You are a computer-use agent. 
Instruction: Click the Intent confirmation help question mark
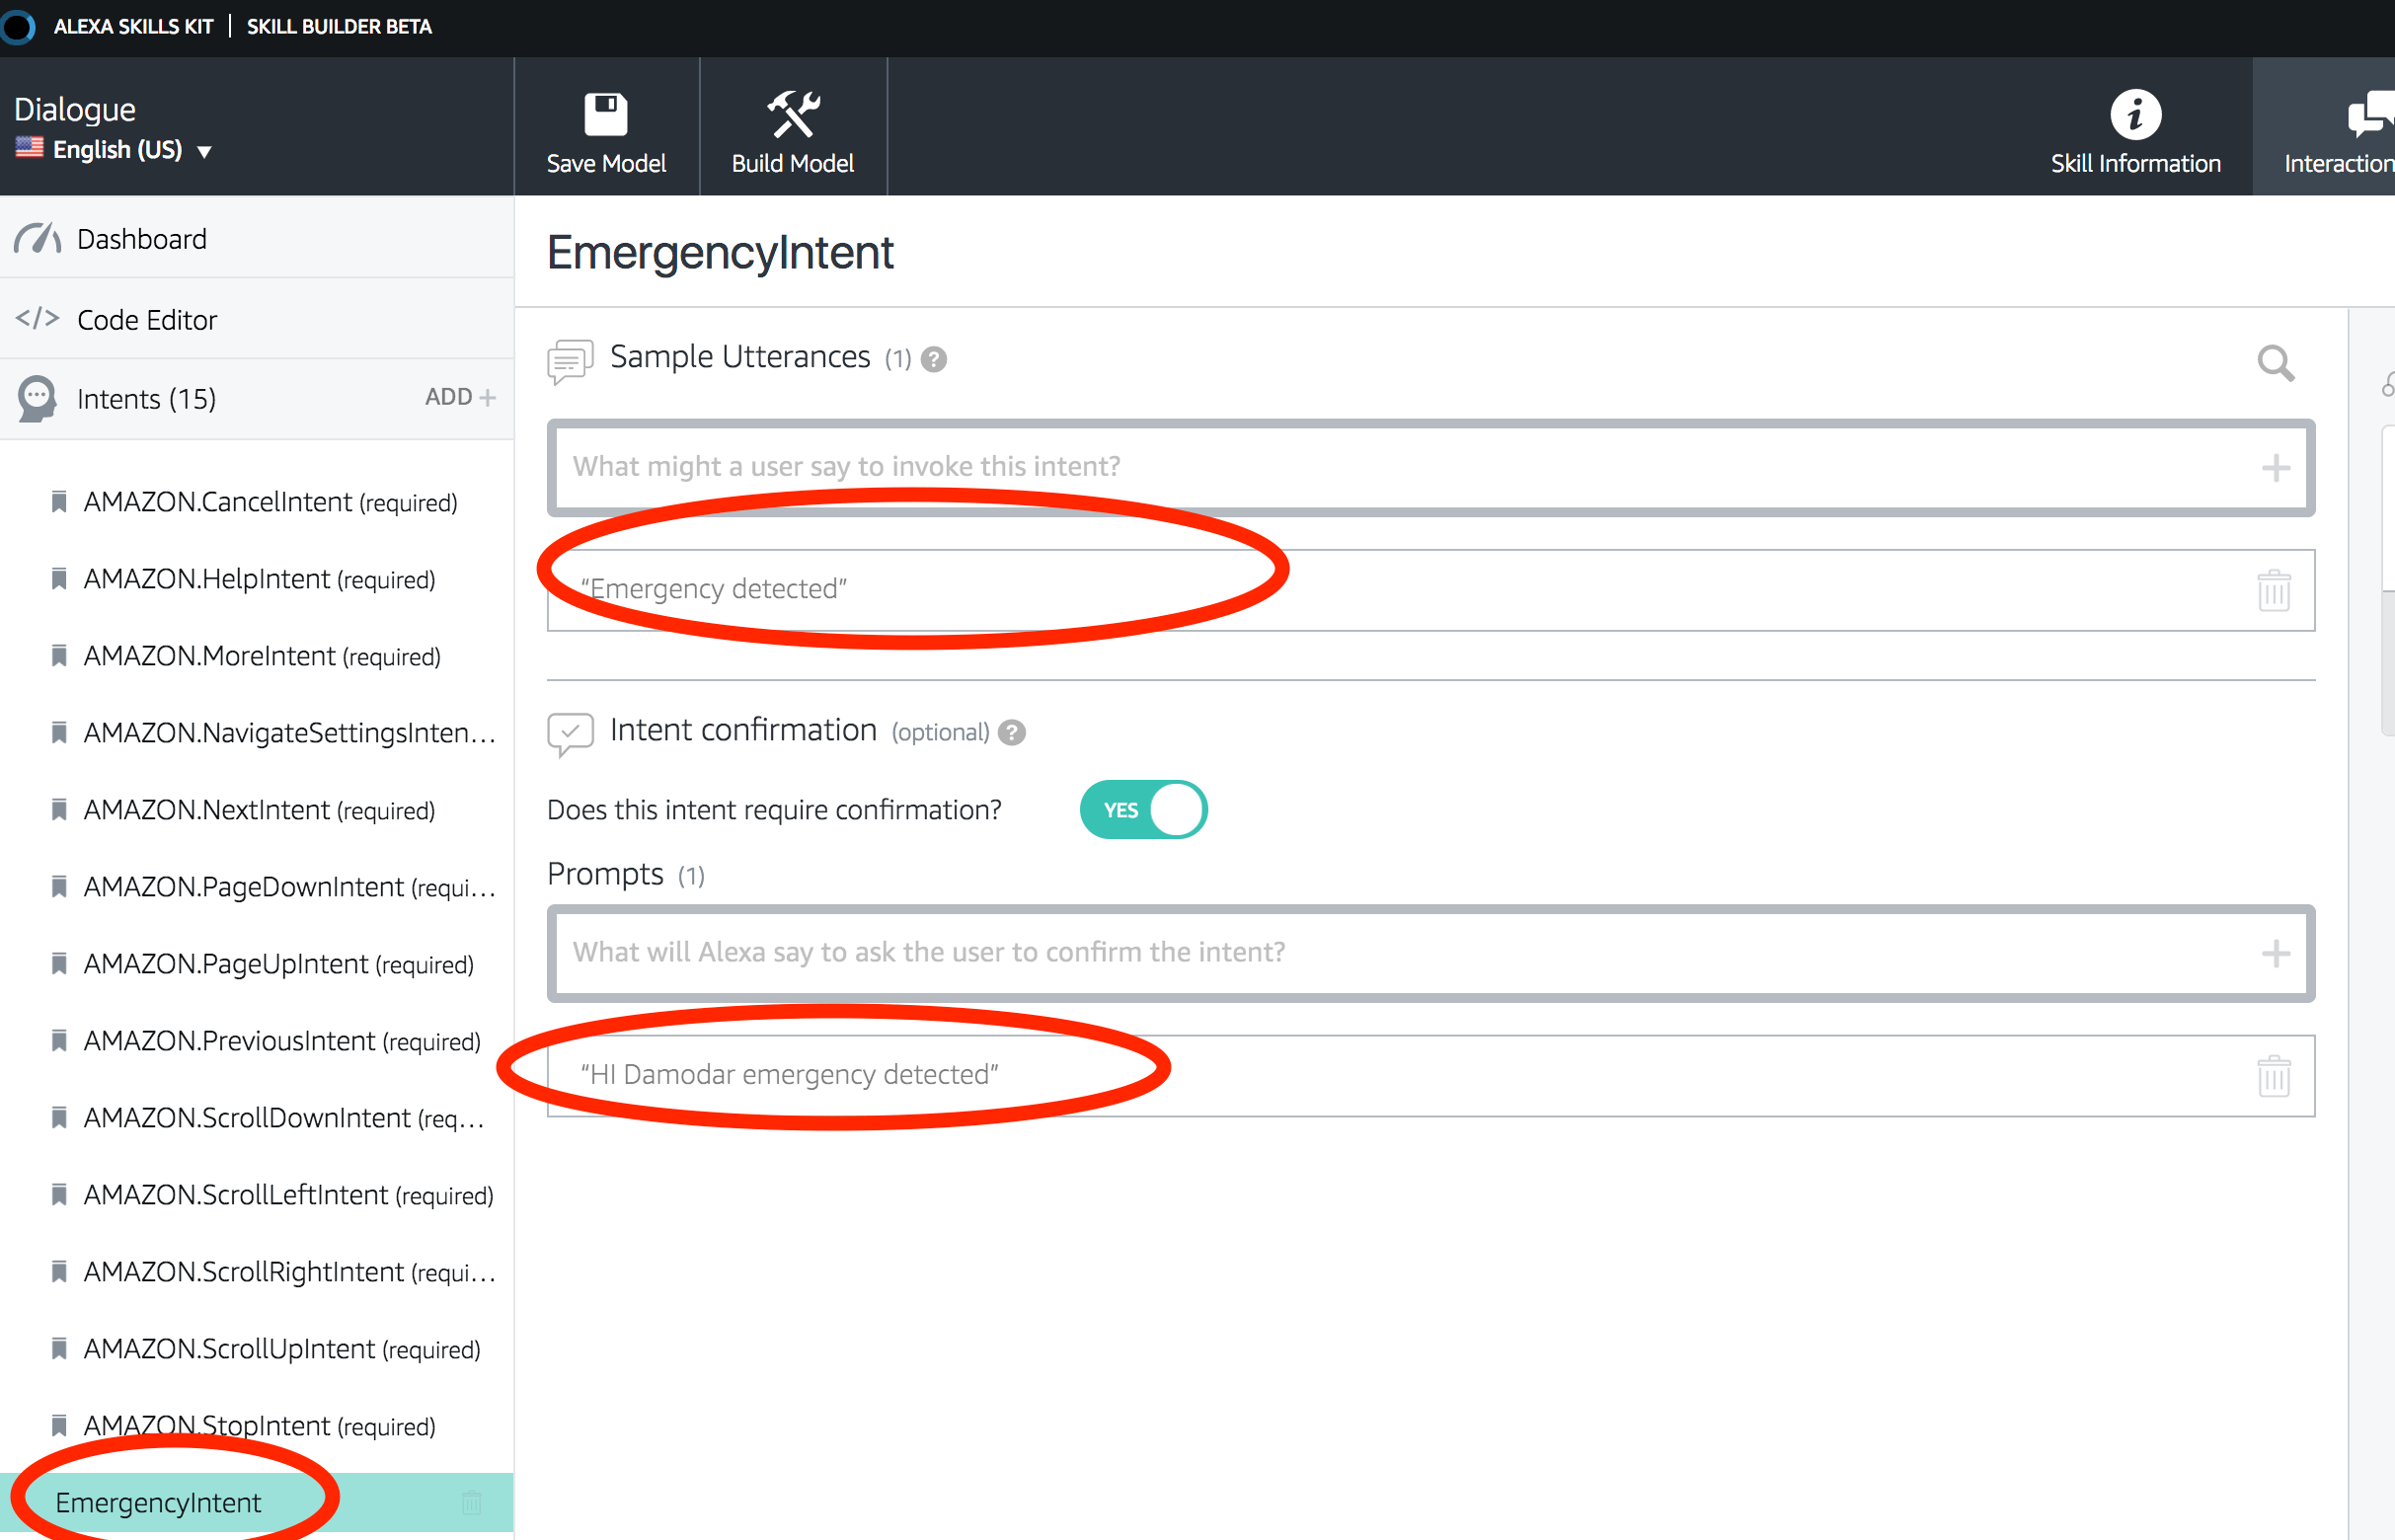pos(1012,733)
